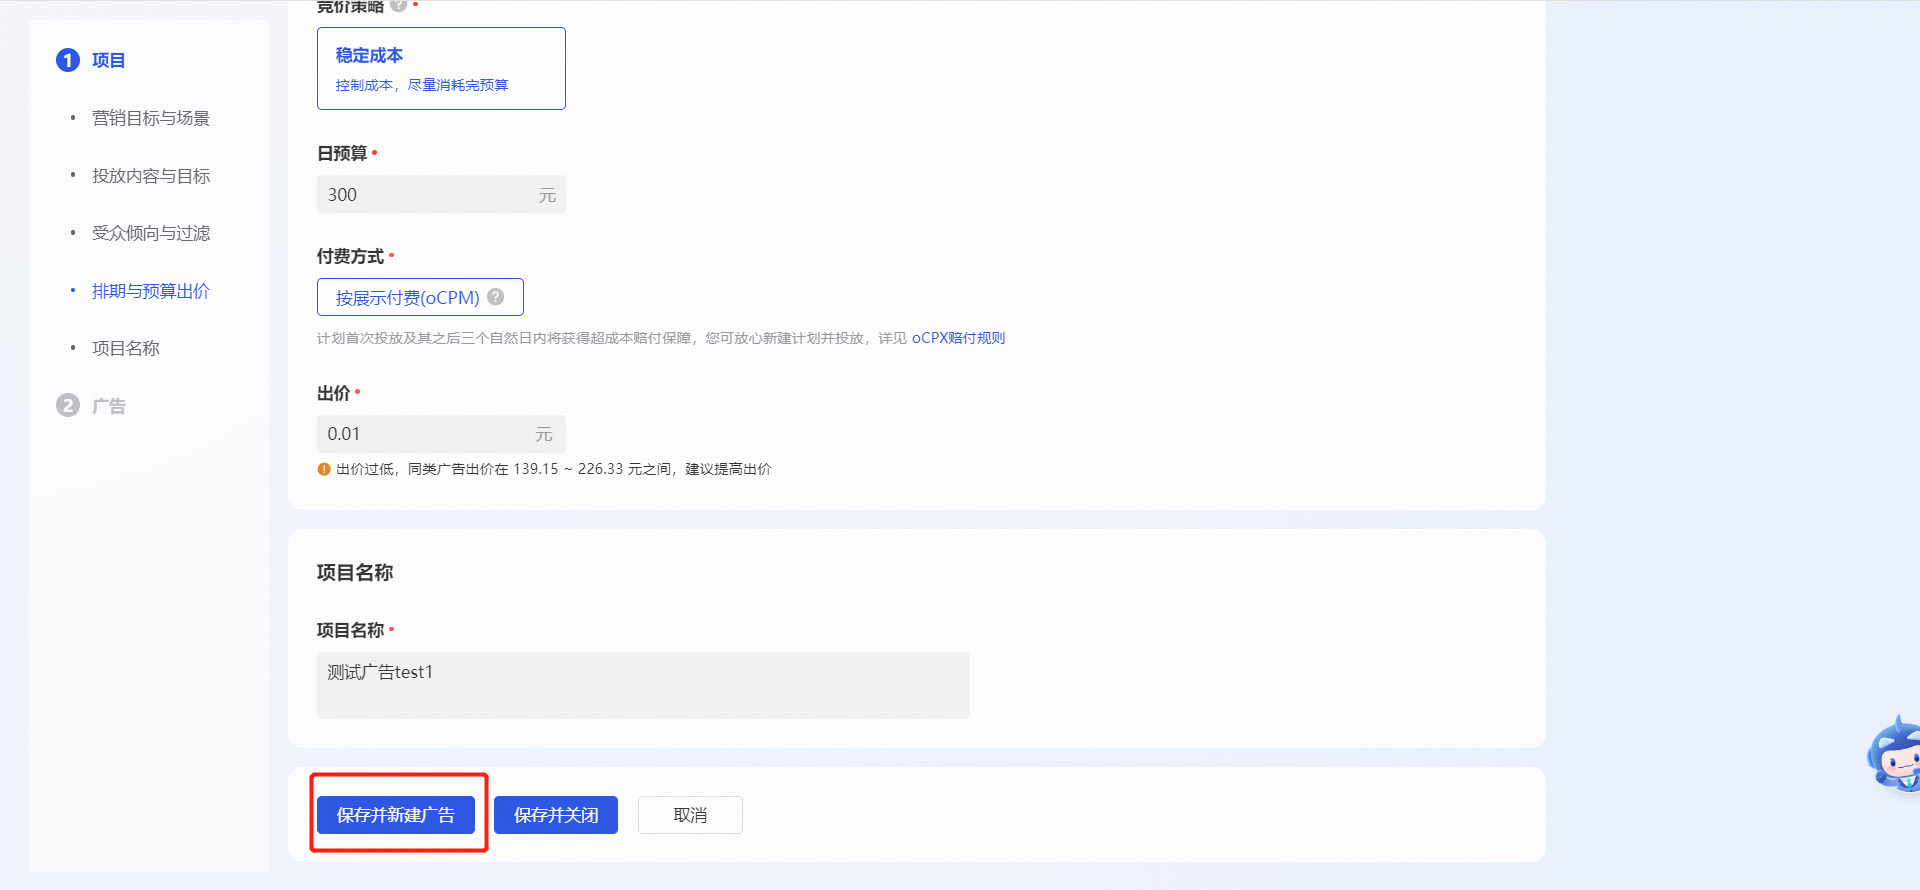Click the 项目名称 text field 测试广告test1

coord(643,685)
